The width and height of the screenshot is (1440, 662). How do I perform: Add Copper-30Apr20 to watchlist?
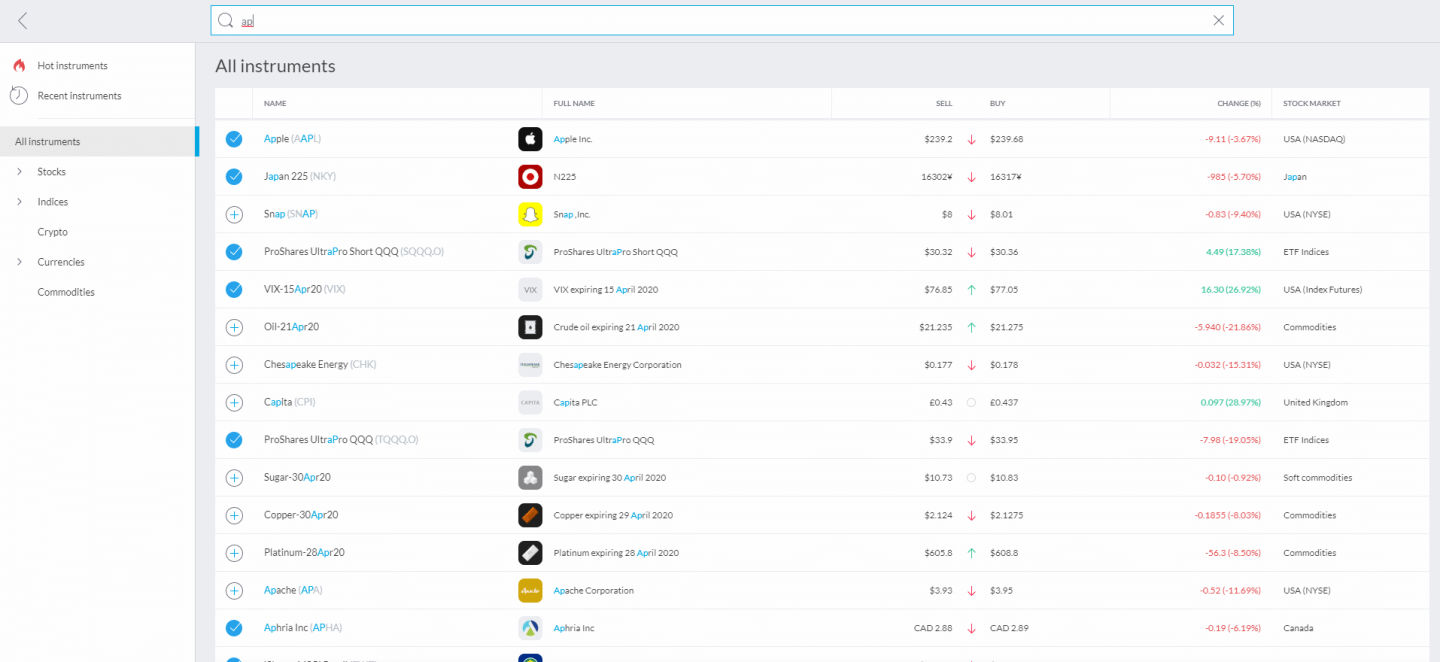click(x=234, y=515)
